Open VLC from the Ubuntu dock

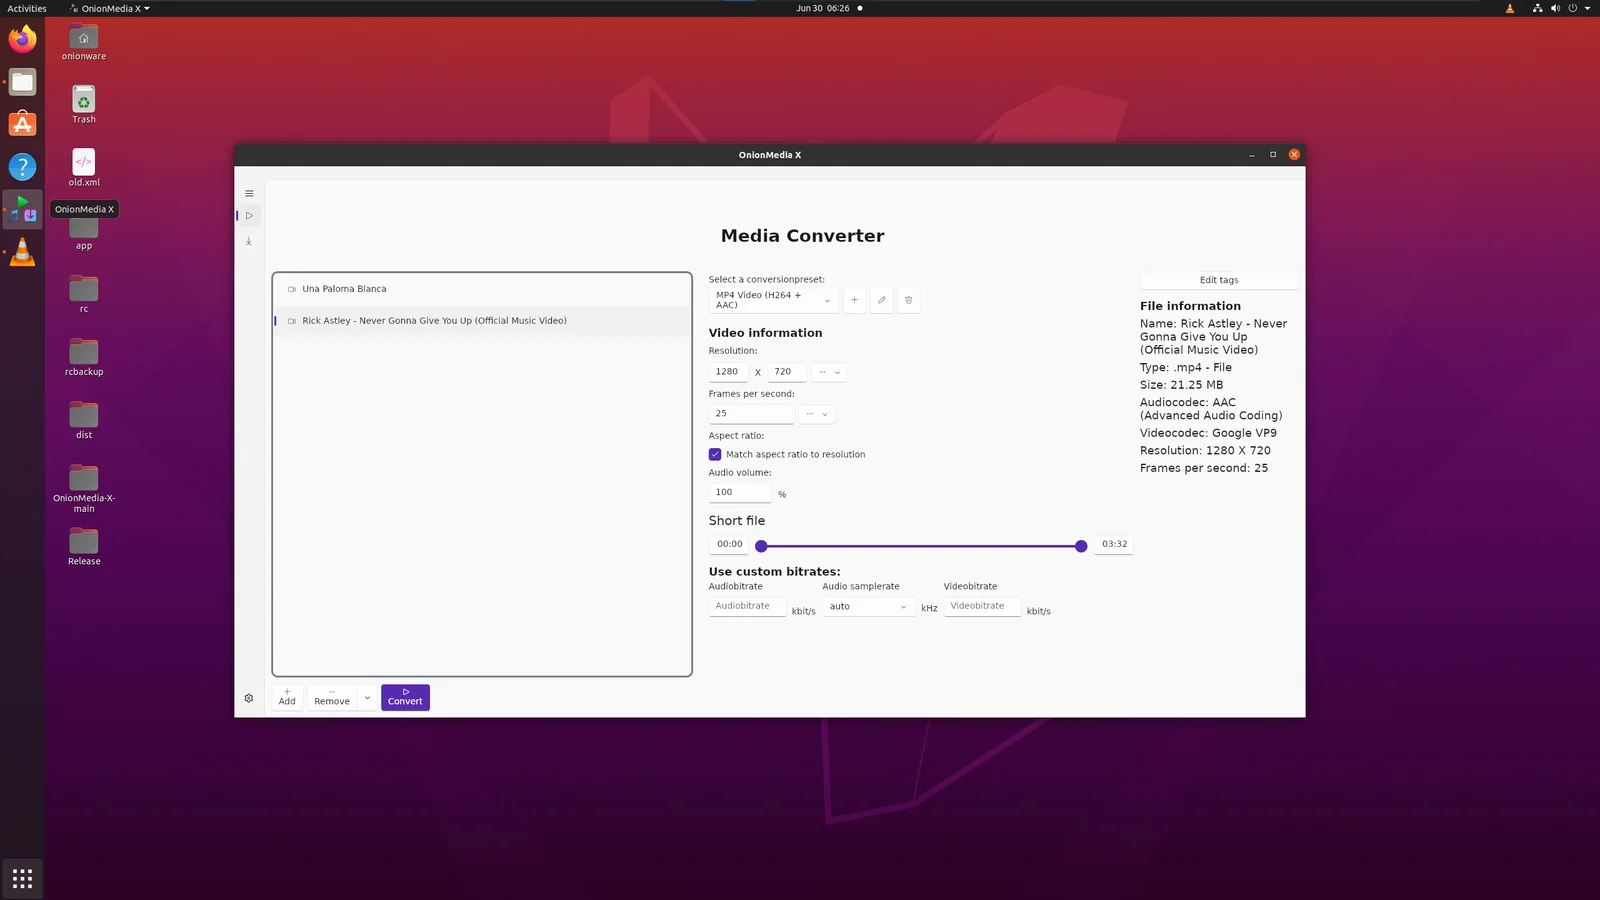tap(22, 252)
